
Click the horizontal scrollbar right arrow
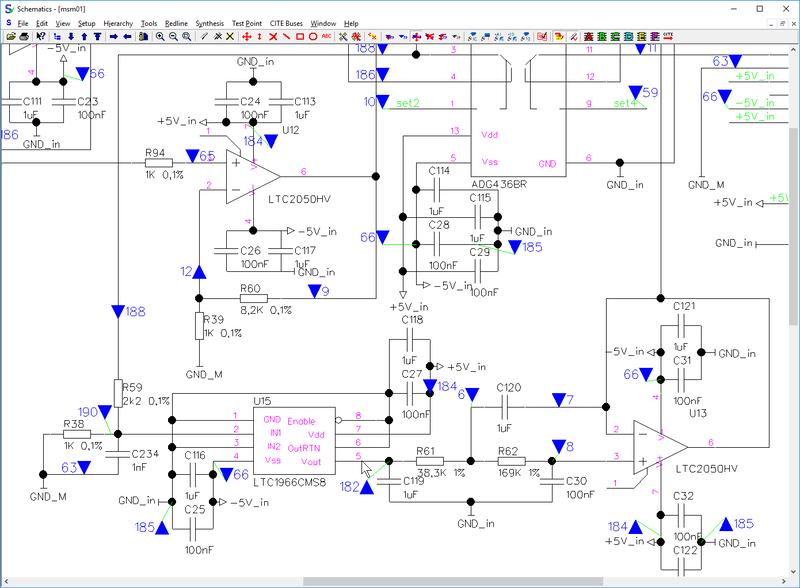tap(784, 582)
